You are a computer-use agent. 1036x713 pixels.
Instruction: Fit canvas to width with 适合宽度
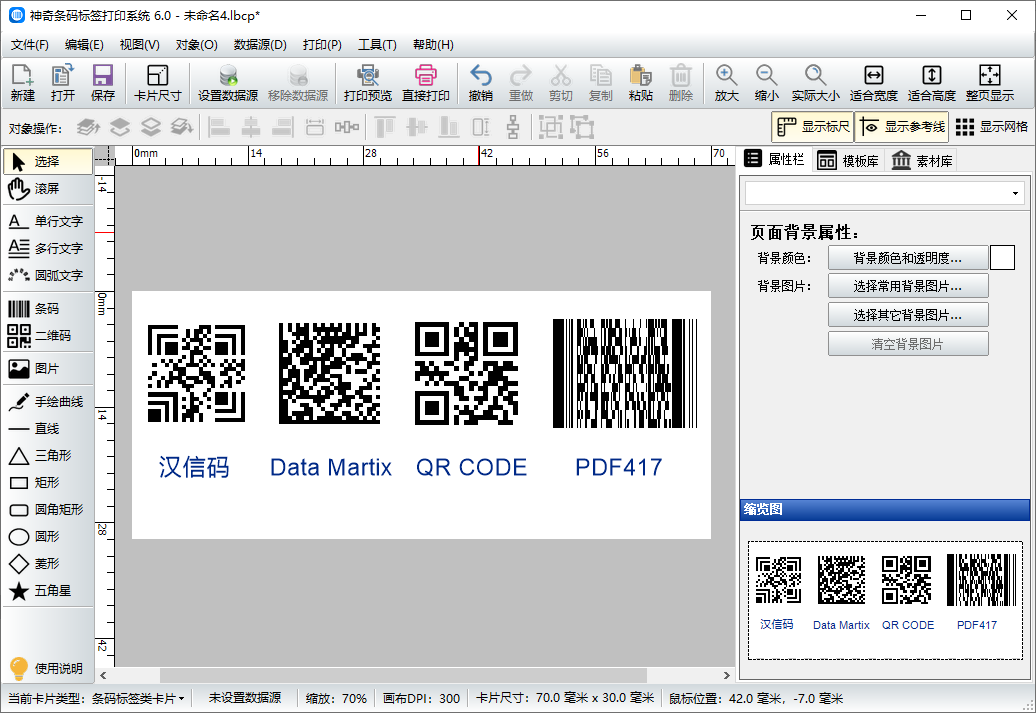(x=873, y=83)
